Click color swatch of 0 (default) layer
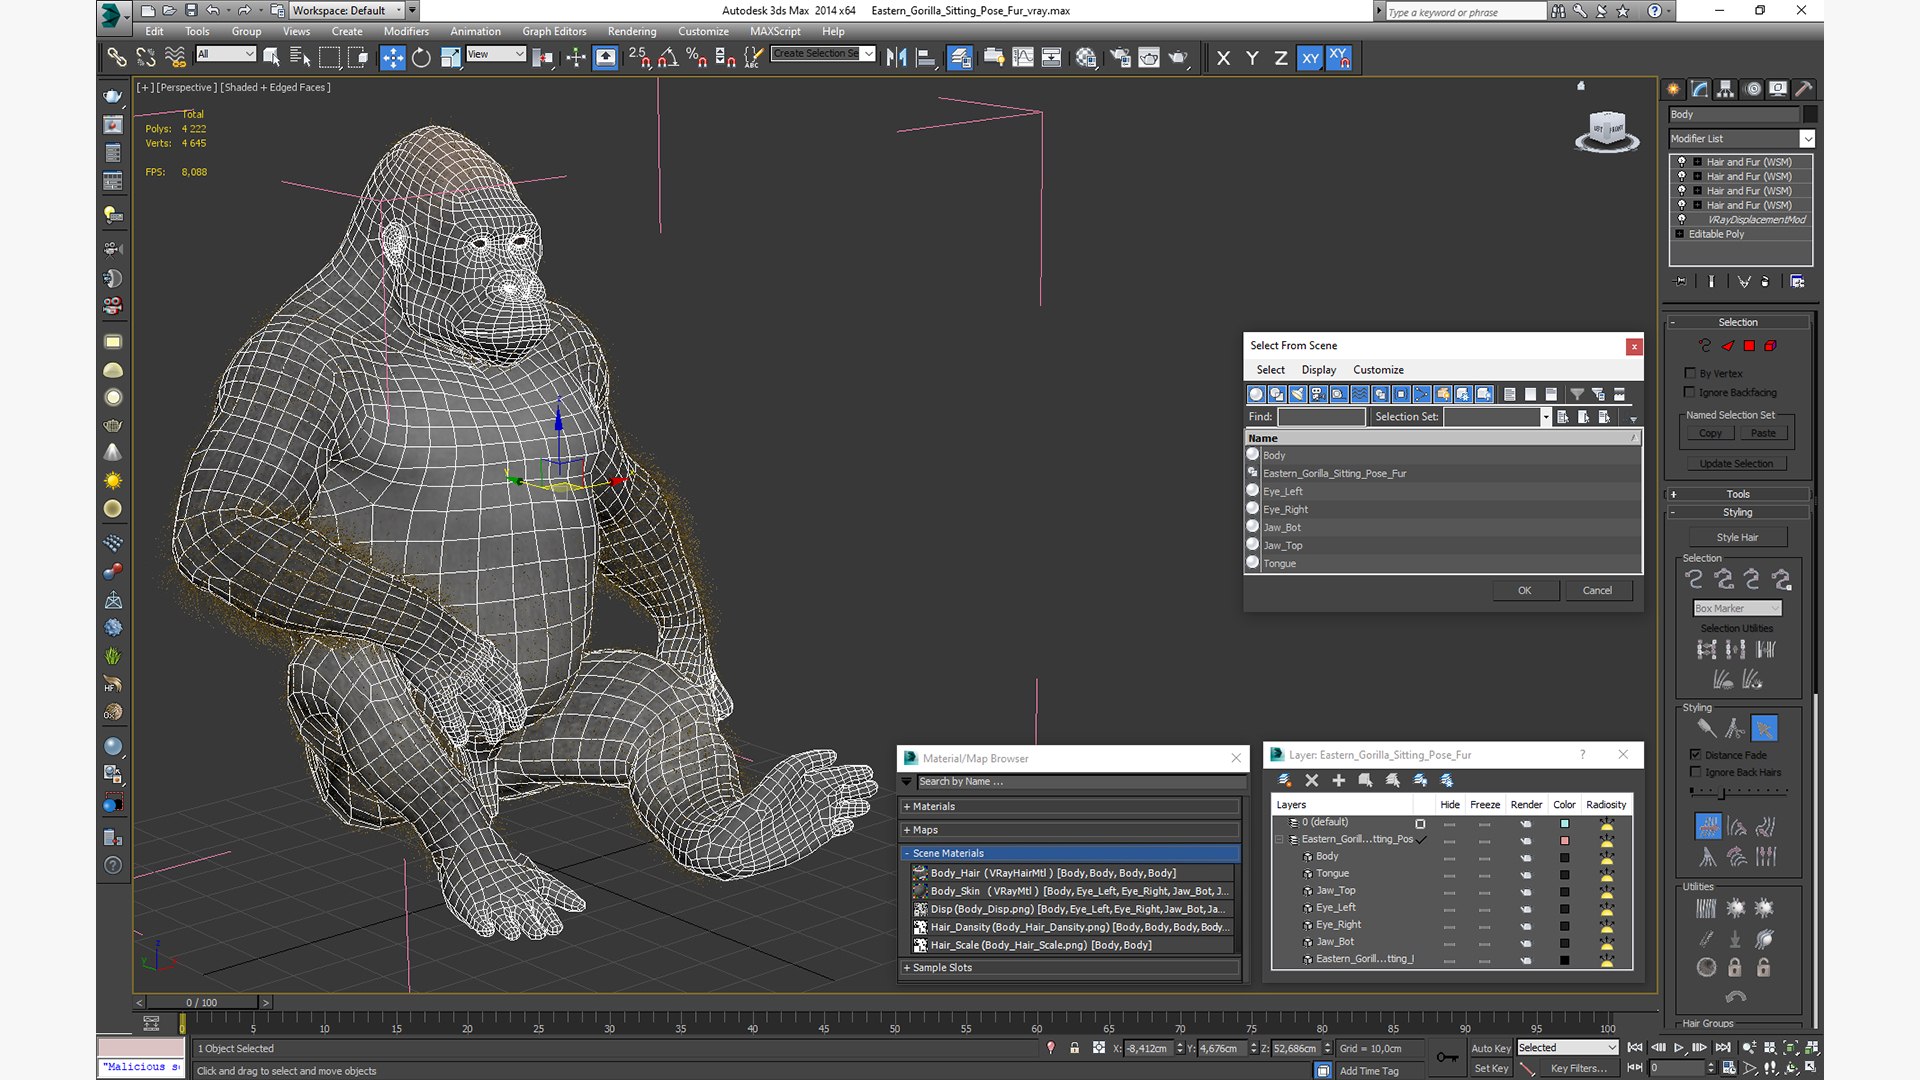The width and height of the screenshot is (1920, 1080). pyautogui.click(x=1564, y=823)
